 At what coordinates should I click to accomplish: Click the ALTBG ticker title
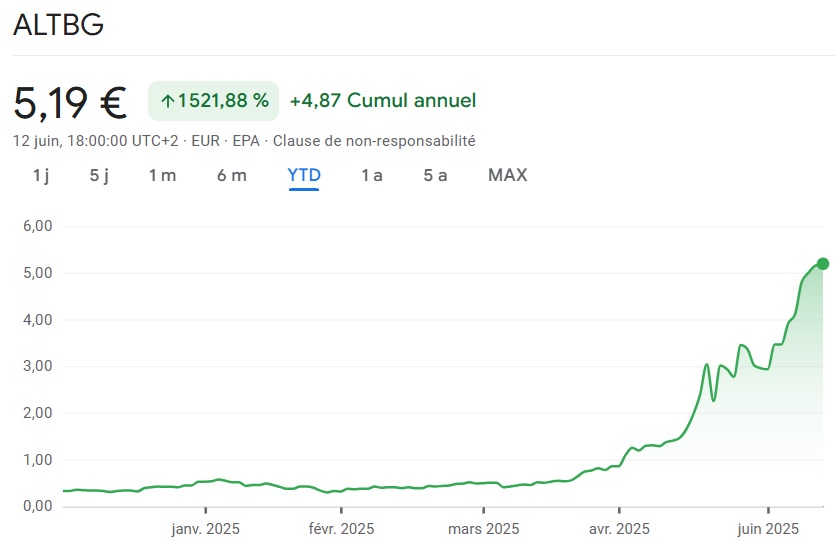pos(59,24)
